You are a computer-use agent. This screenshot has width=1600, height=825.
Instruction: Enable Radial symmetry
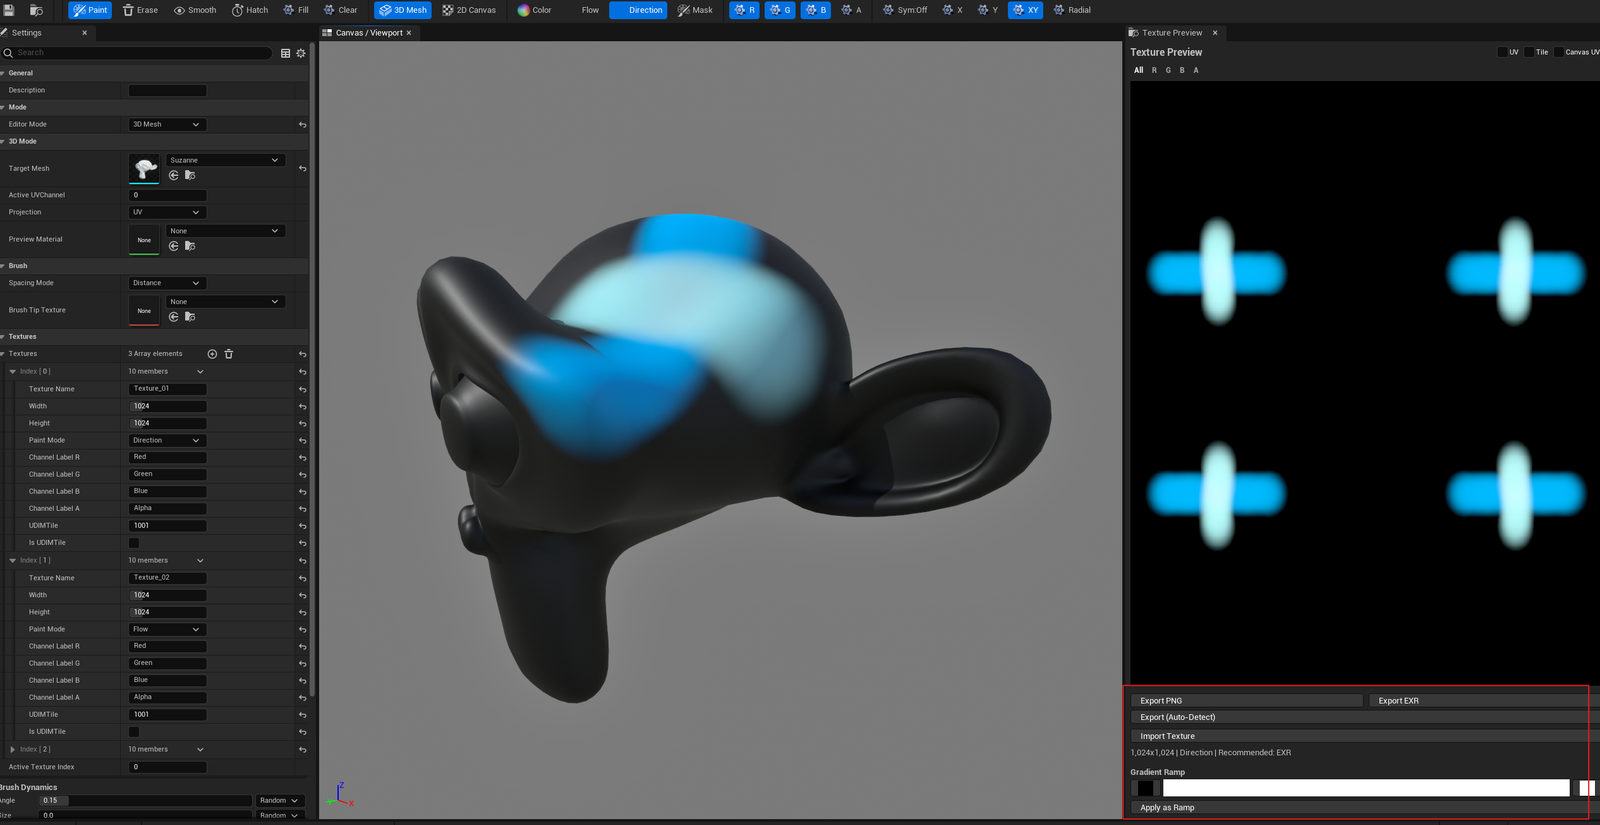point(1072,10)
